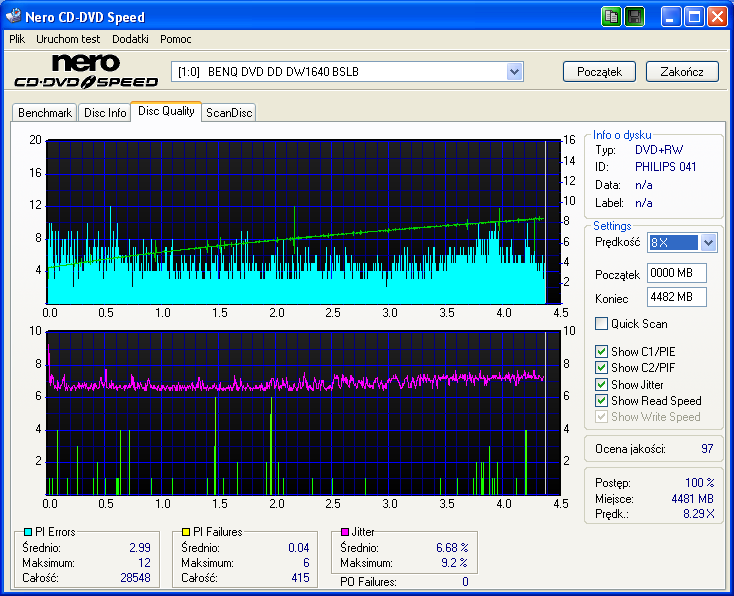Switch to the ScanDisc tab
This screenshot has width=734, height=596.
tap(229, 113)
